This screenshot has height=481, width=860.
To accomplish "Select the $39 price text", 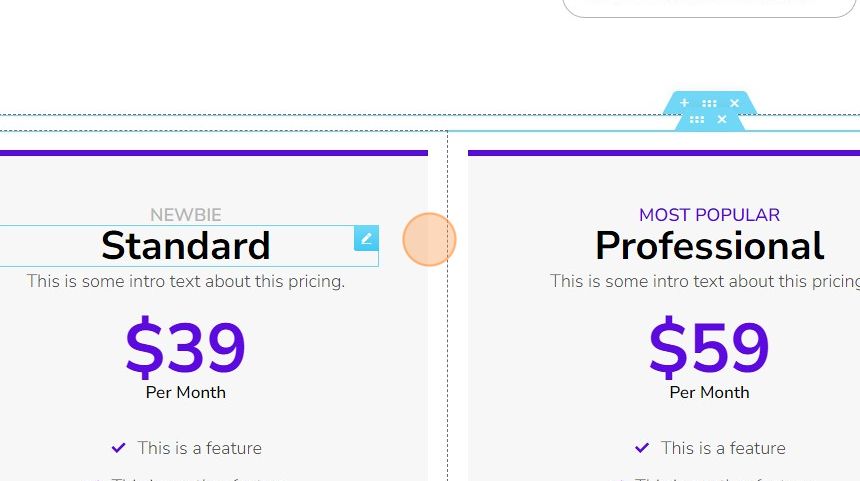I will coord(185,347).
